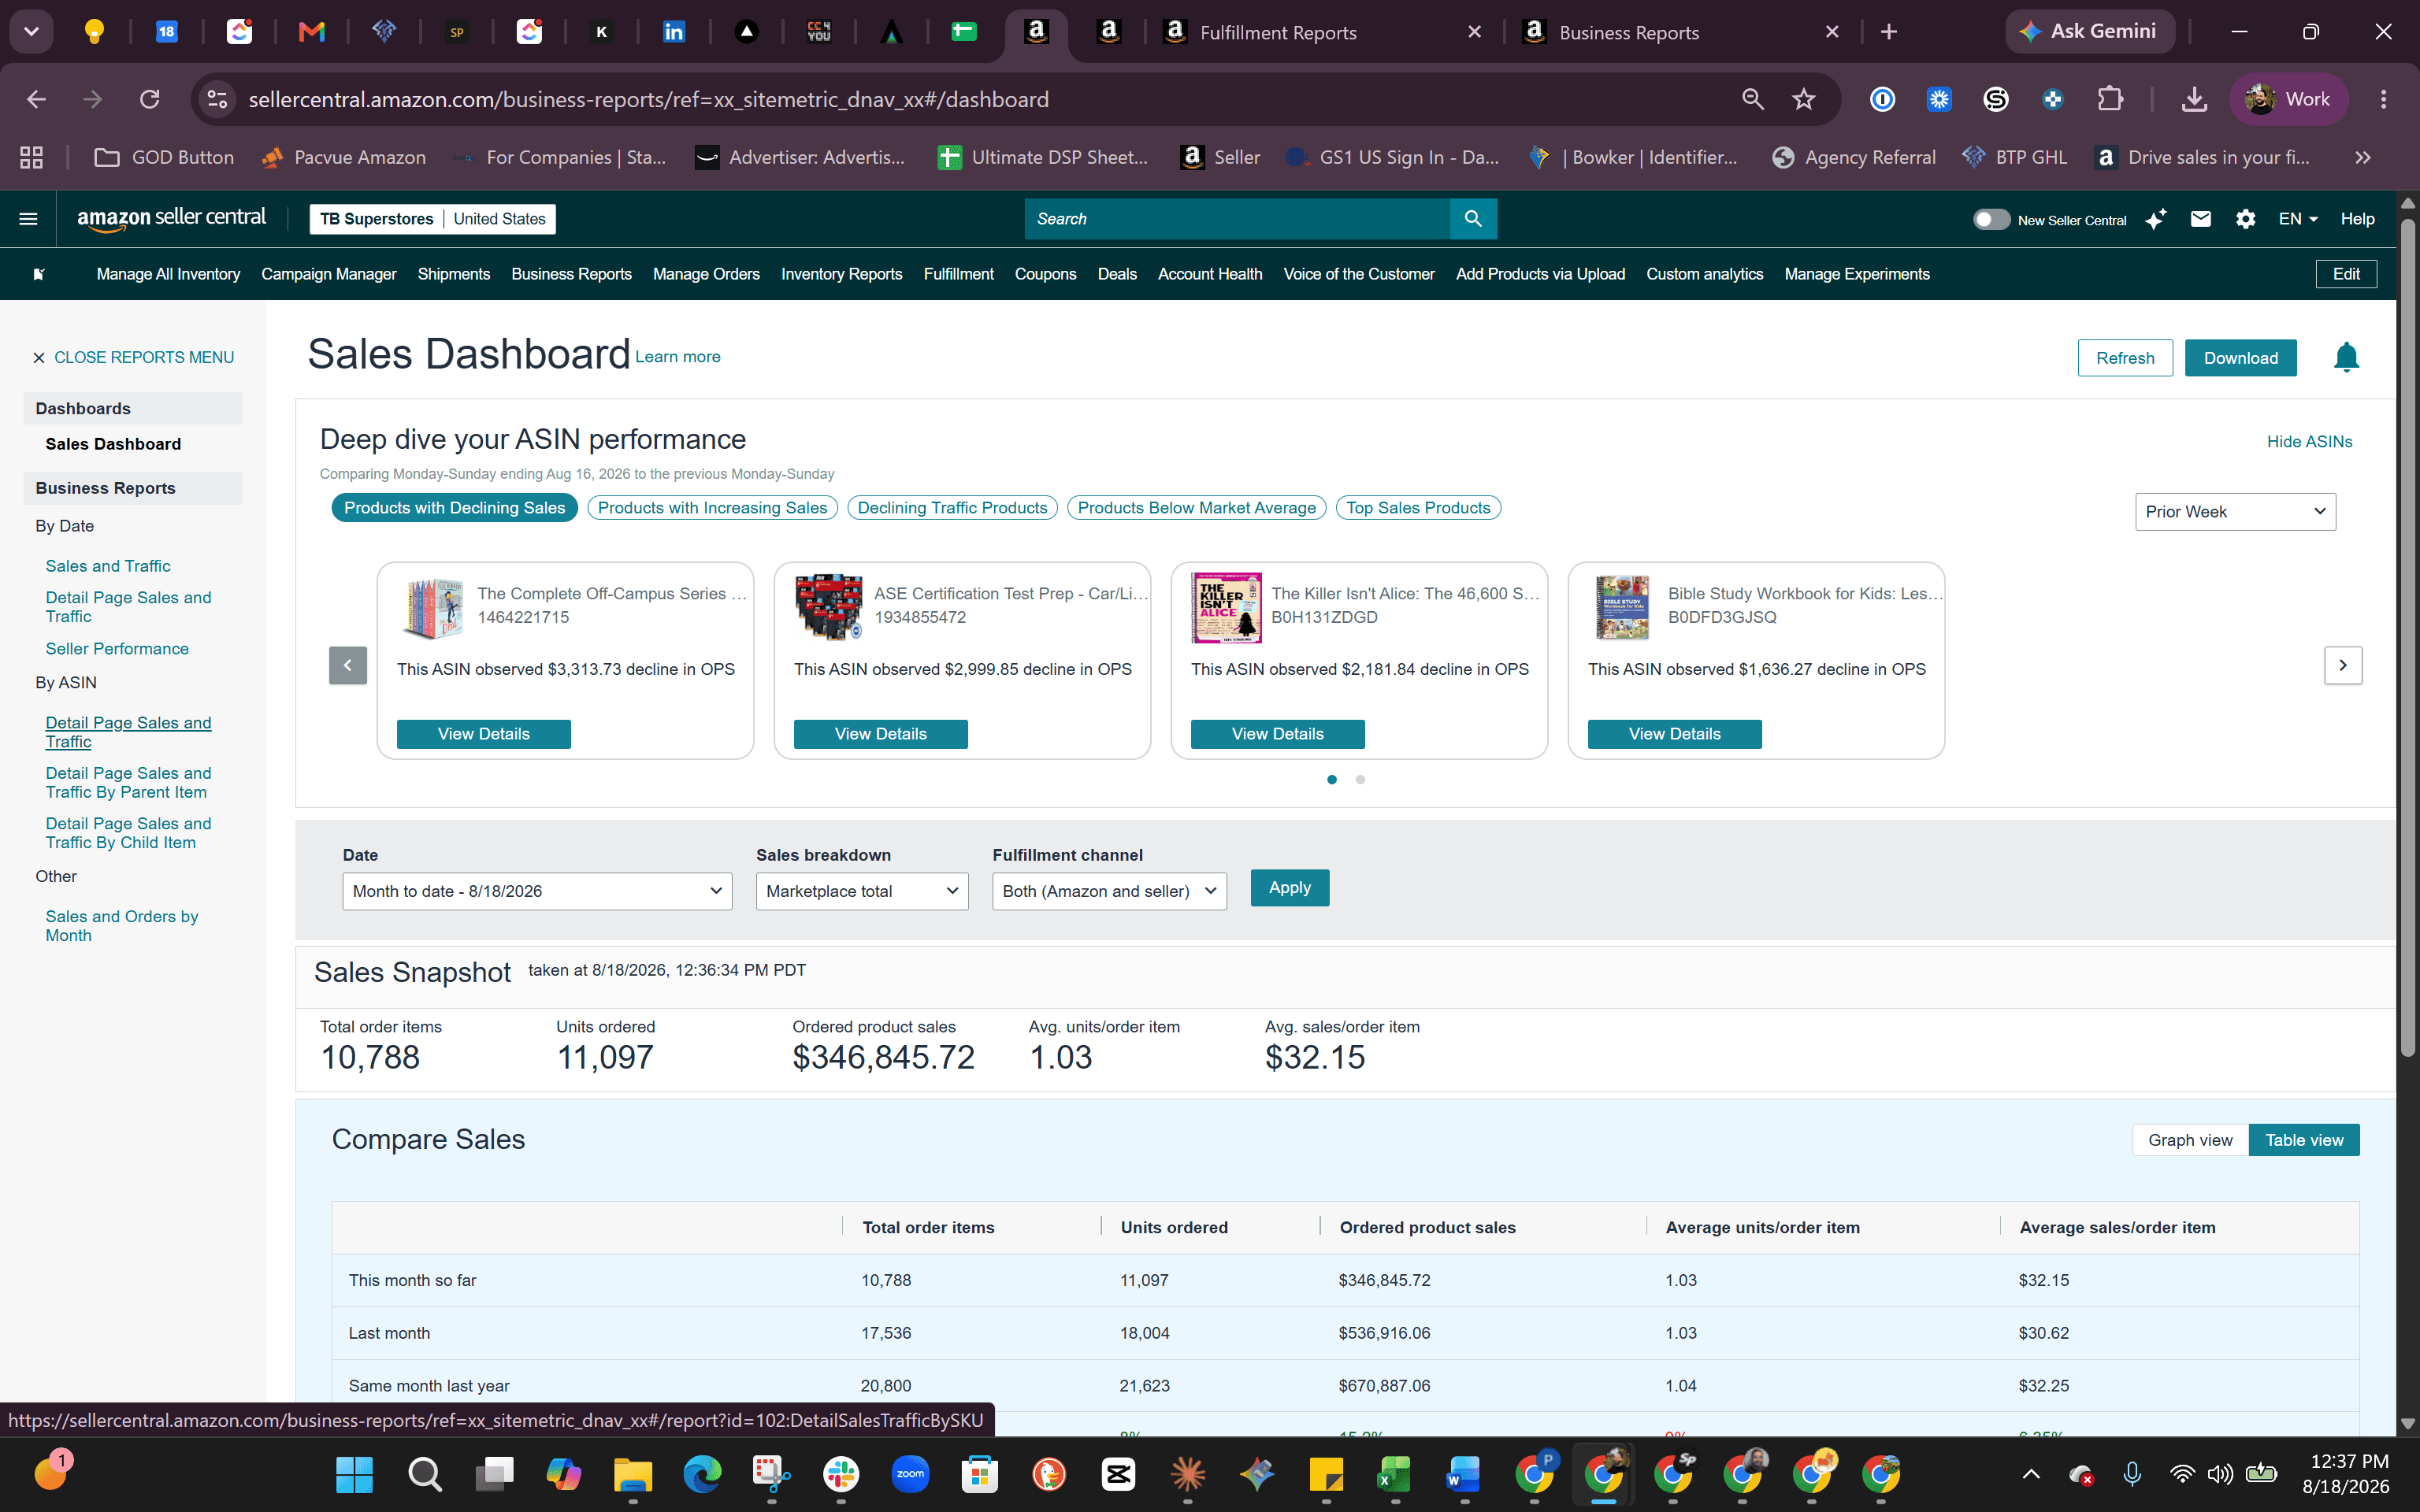Click Hide ASINs link
The width and height of the screenshot is (2420, 1512).
(2309, 442)
